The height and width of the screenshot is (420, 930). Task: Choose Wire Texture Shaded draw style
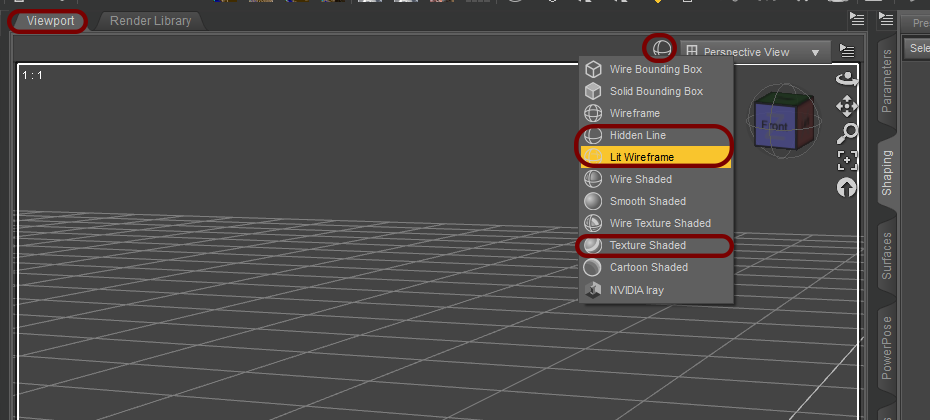[656, 223]
